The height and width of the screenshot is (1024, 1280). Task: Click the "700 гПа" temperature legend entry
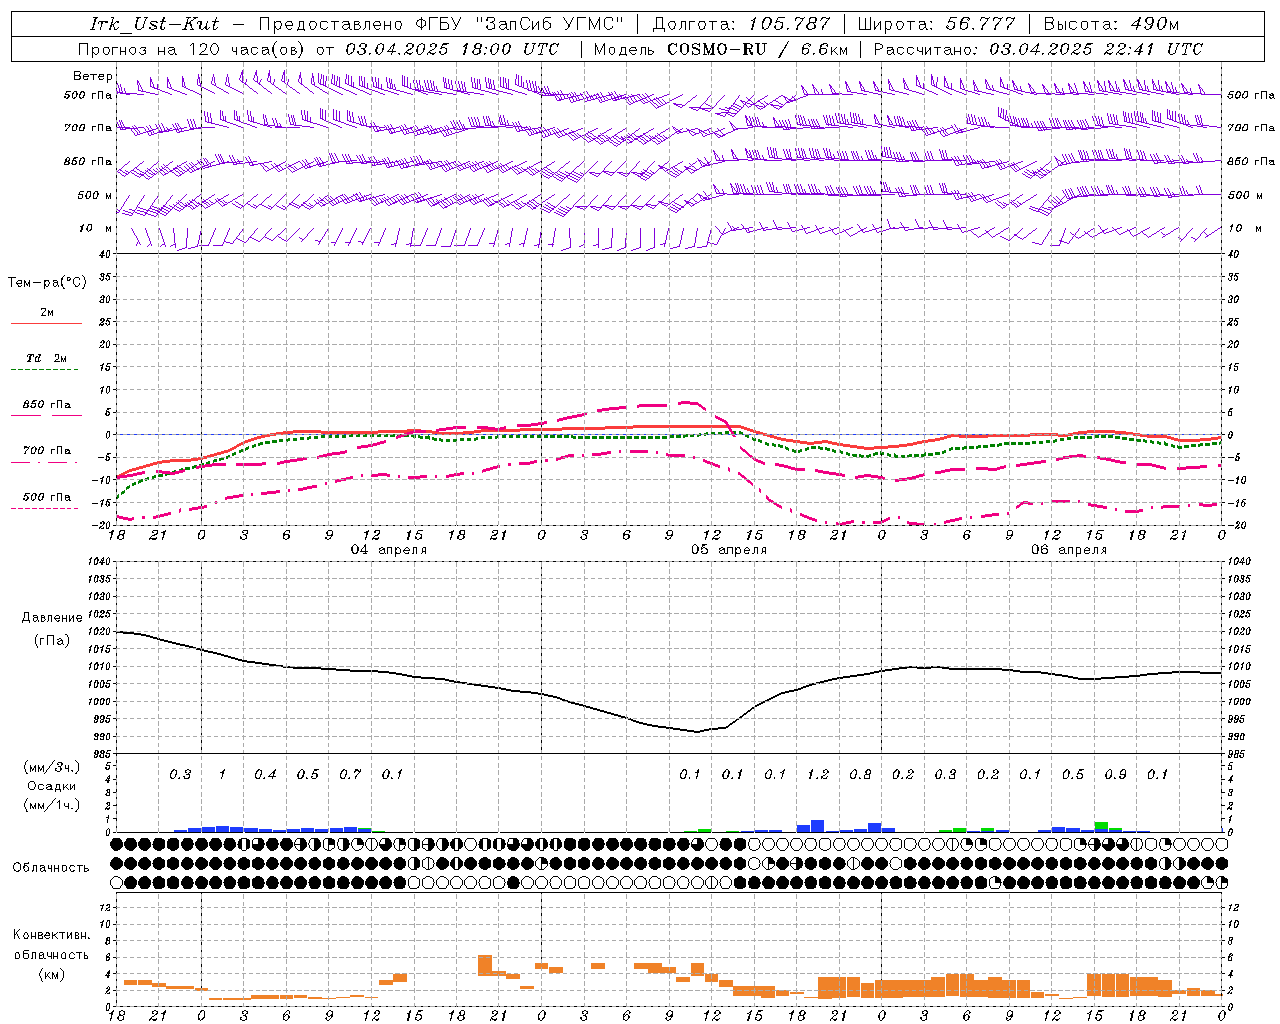(x=46, y=450)
